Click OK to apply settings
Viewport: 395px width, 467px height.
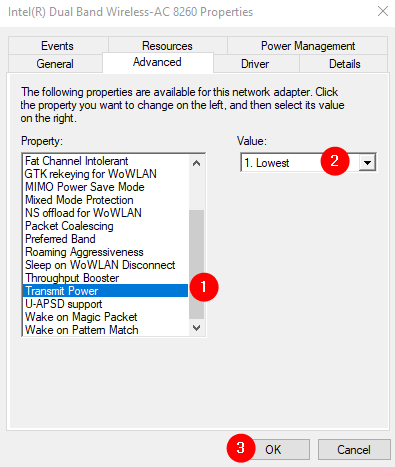tap(273, 450)
